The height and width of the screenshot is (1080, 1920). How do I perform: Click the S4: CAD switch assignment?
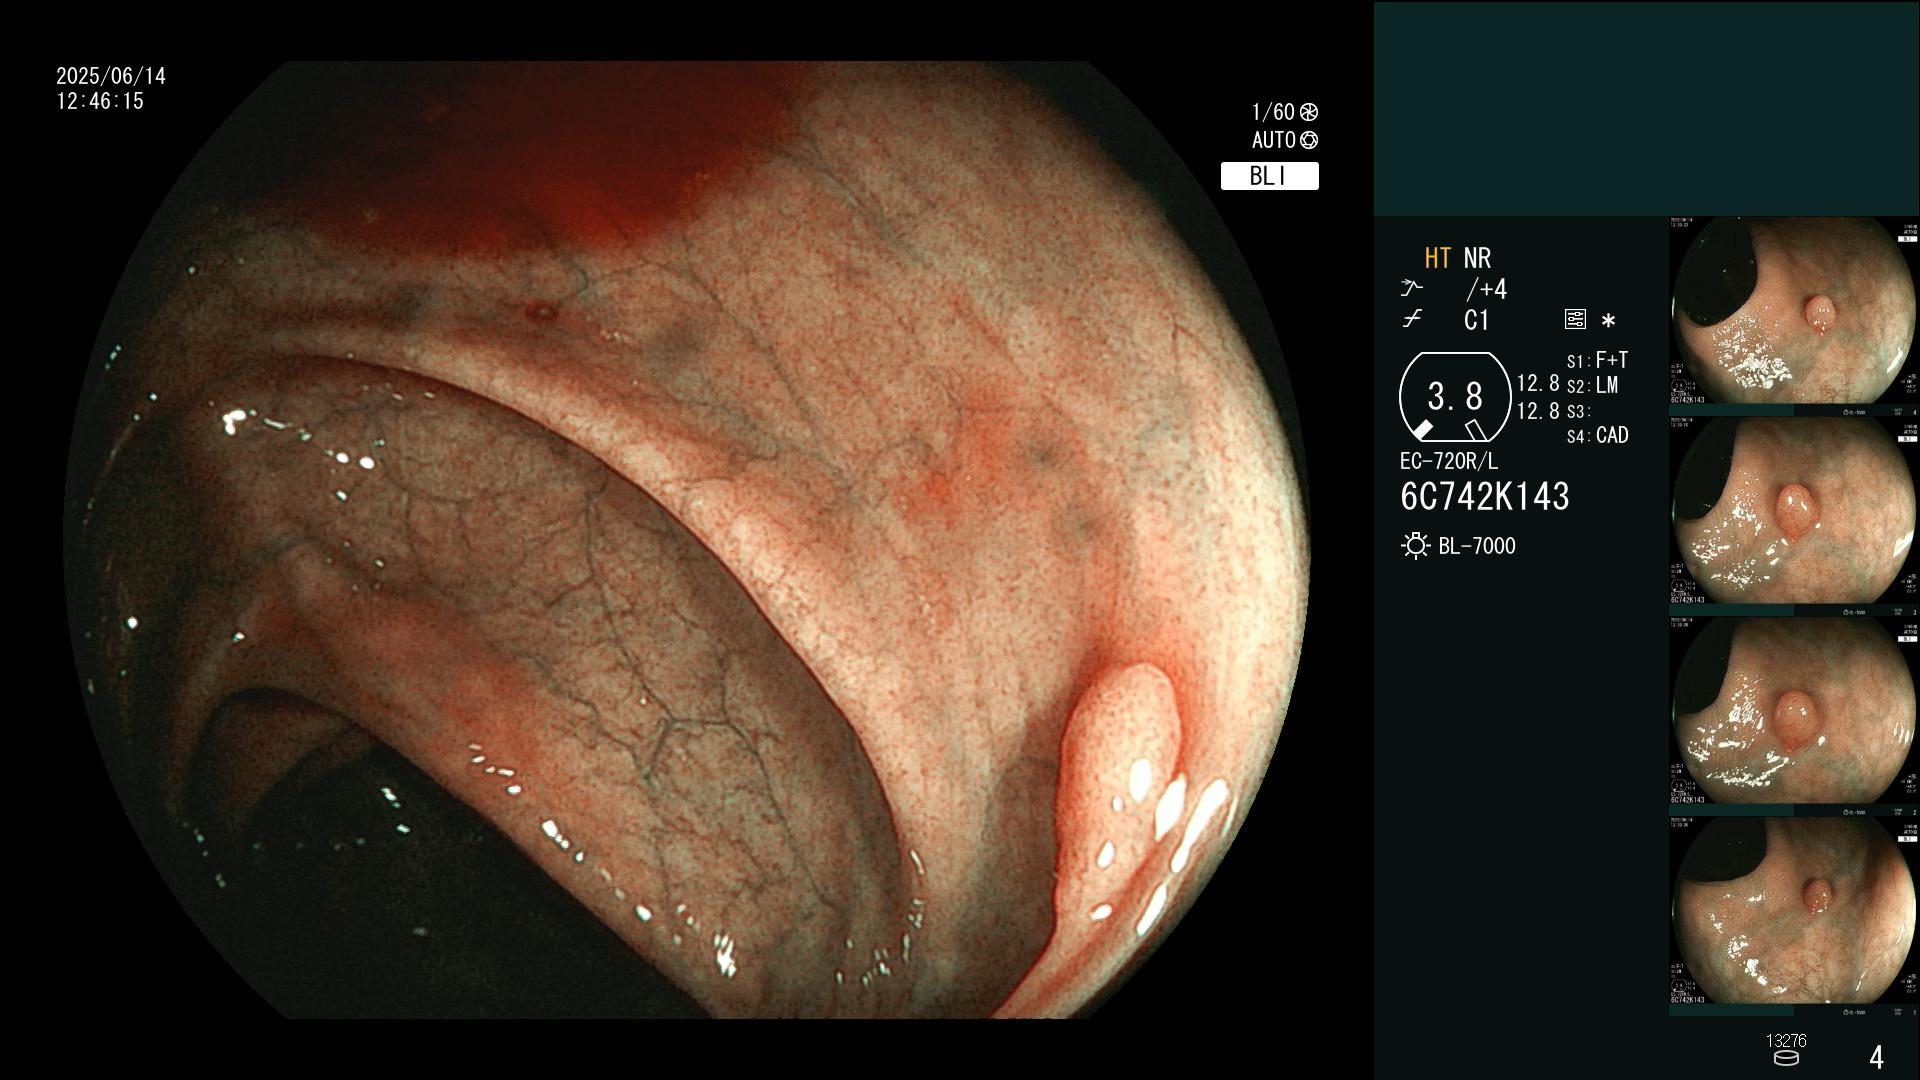point(1598,435)
